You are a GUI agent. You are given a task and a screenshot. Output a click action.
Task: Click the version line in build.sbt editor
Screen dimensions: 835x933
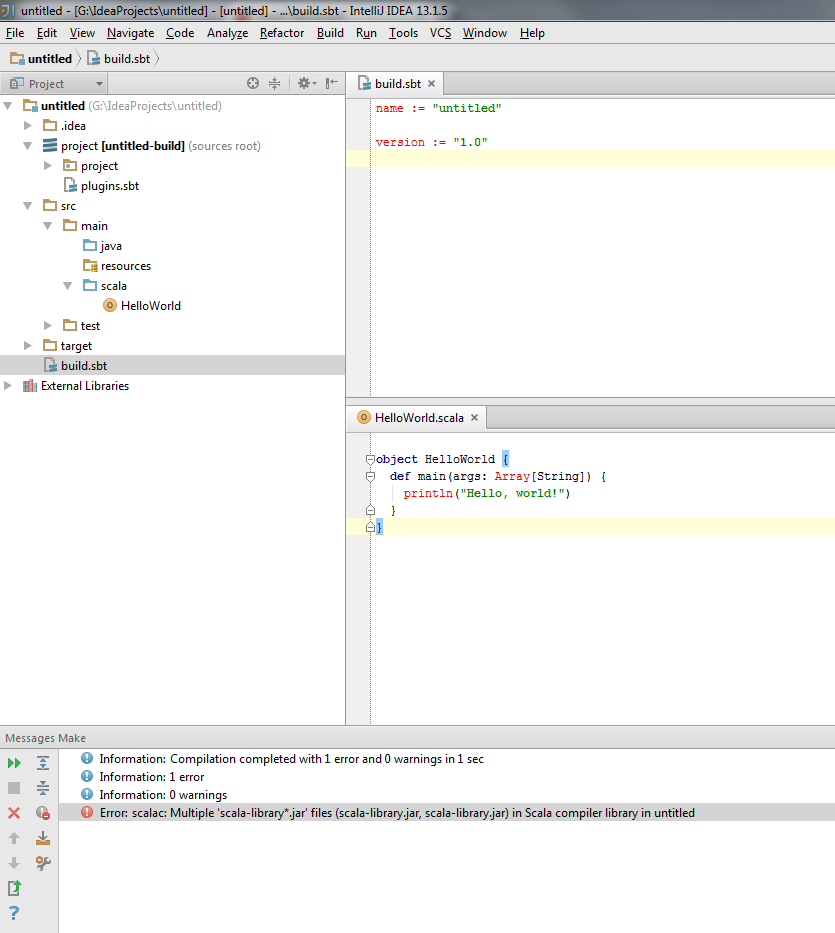click(431, 142)
